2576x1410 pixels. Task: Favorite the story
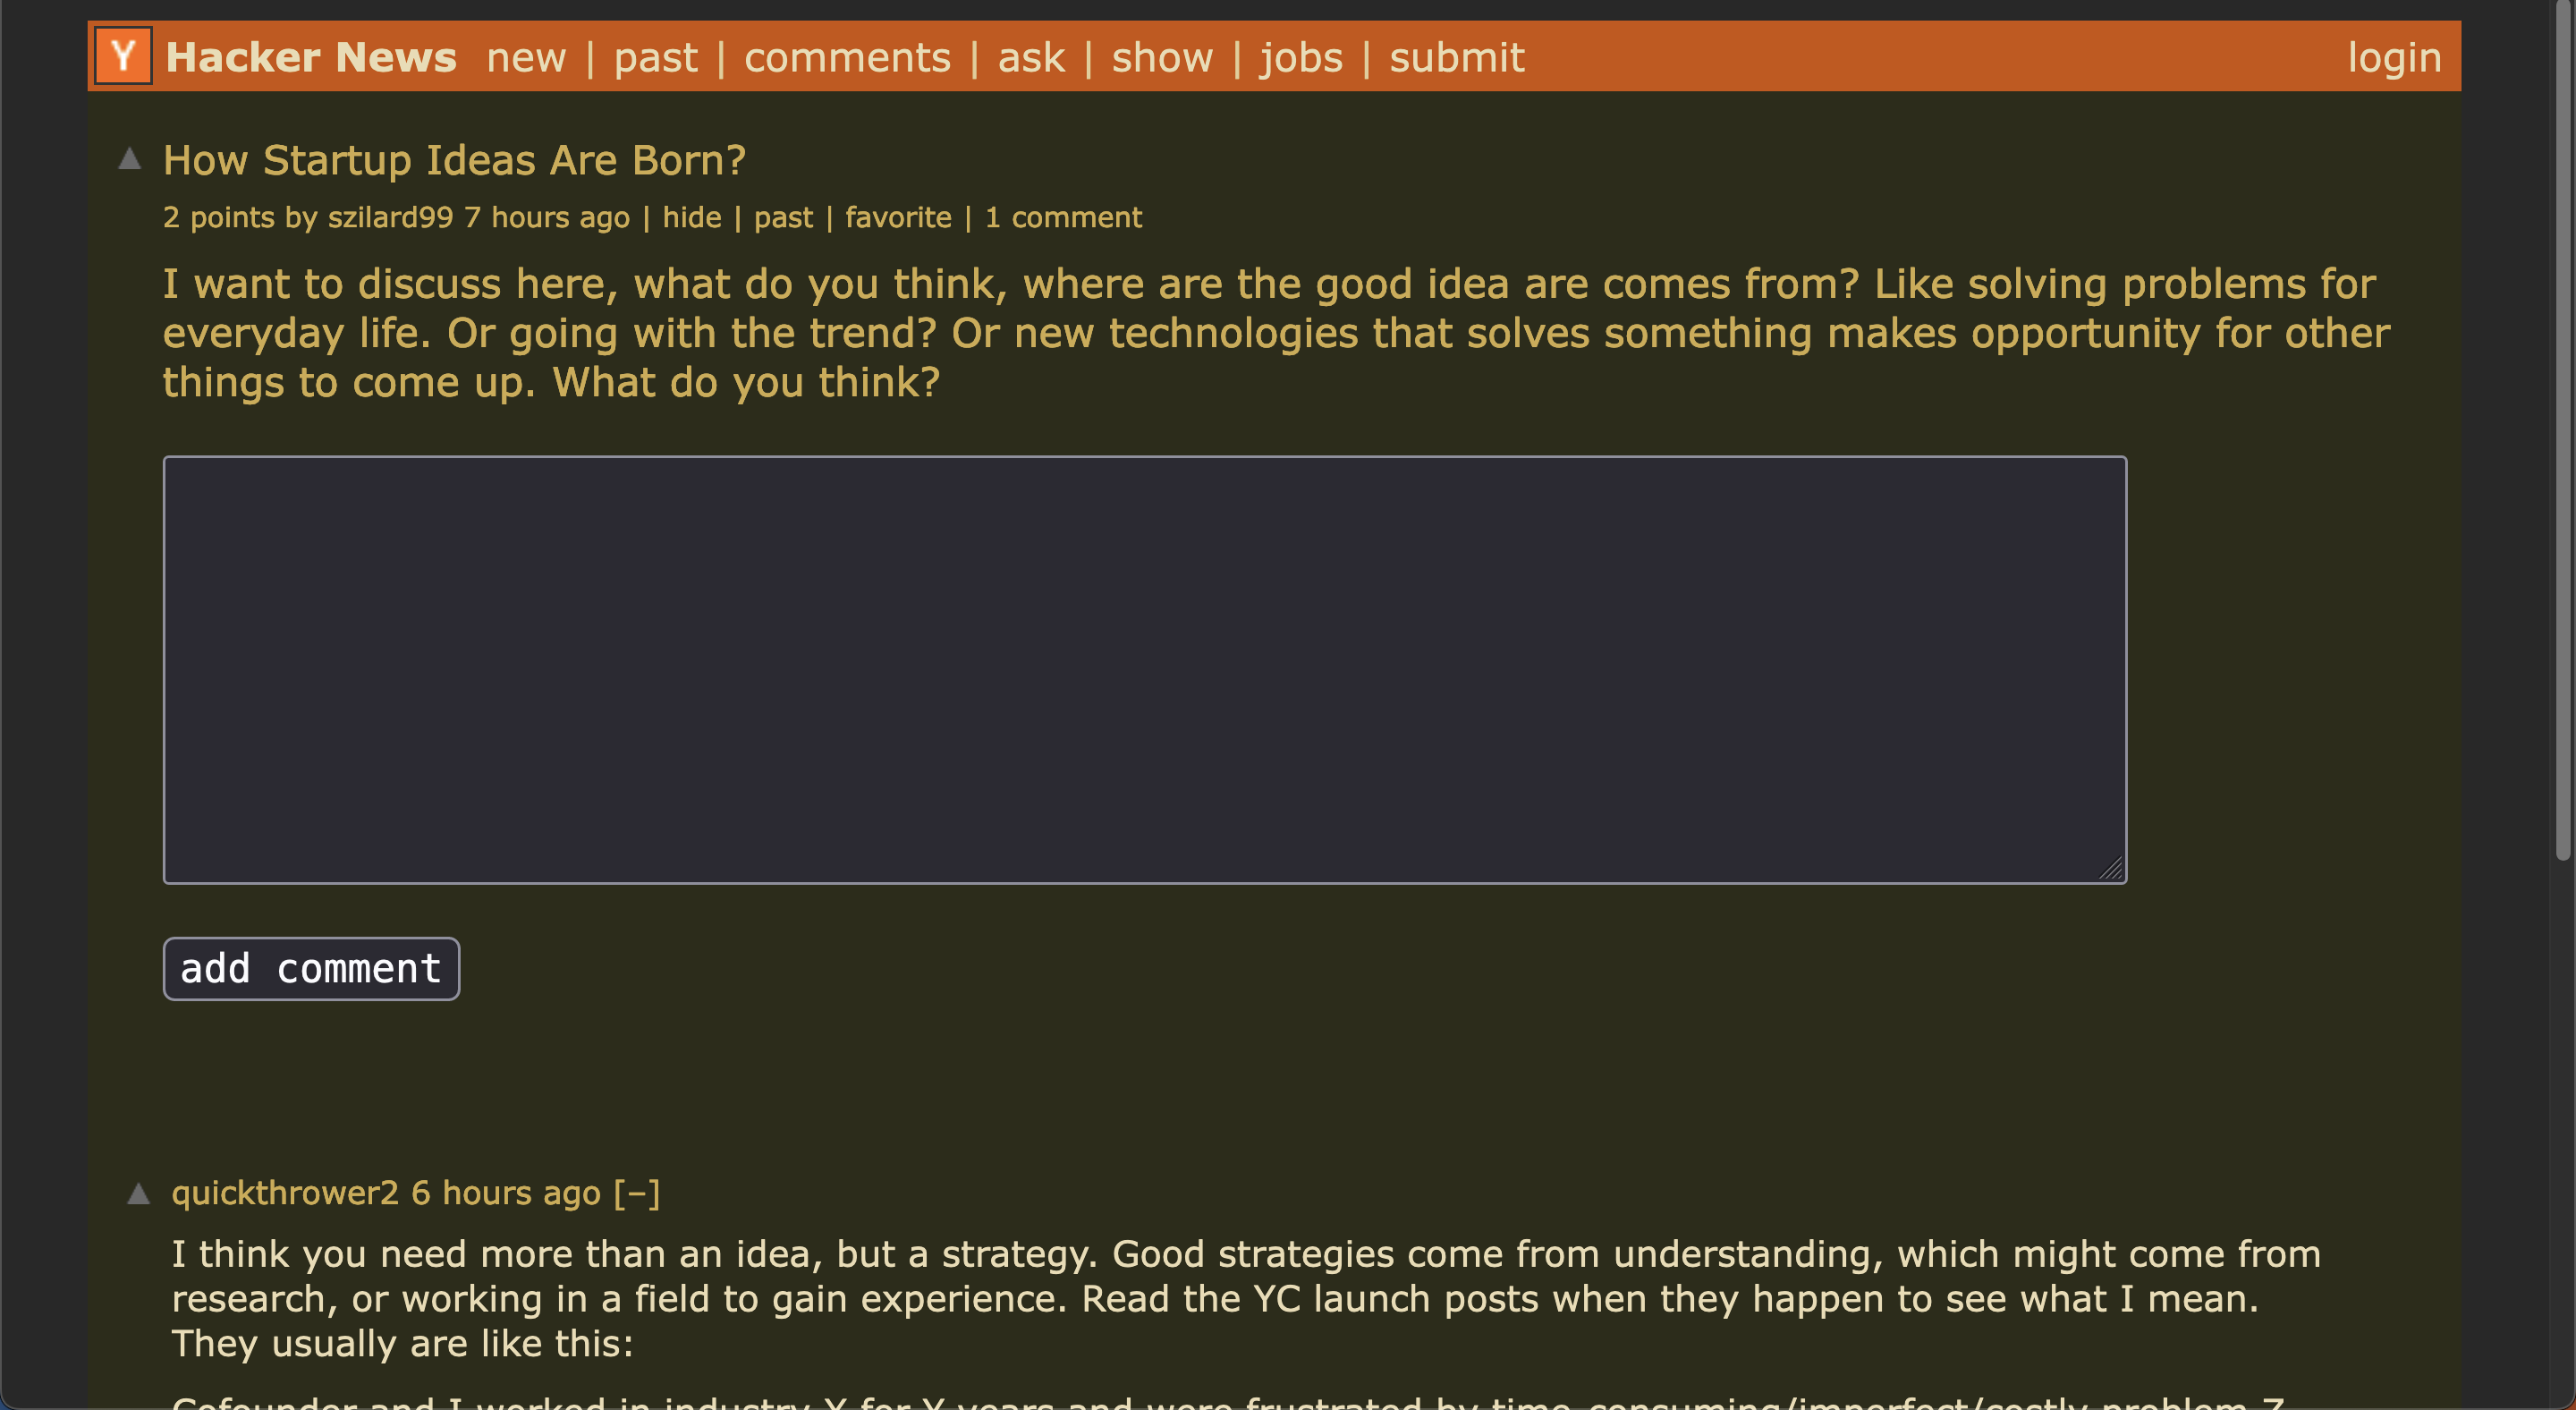click(x=897, y=217)
